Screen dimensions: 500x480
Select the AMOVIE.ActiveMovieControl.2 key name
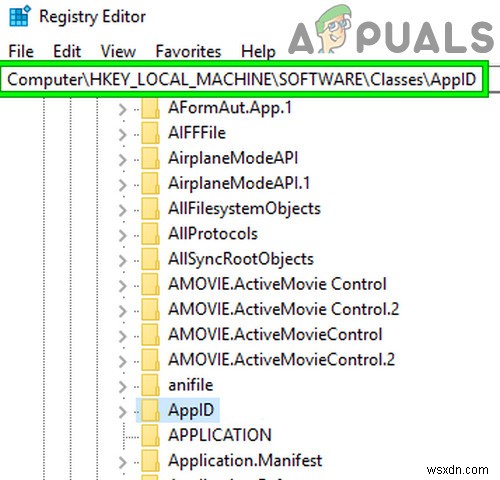[281, 360]
